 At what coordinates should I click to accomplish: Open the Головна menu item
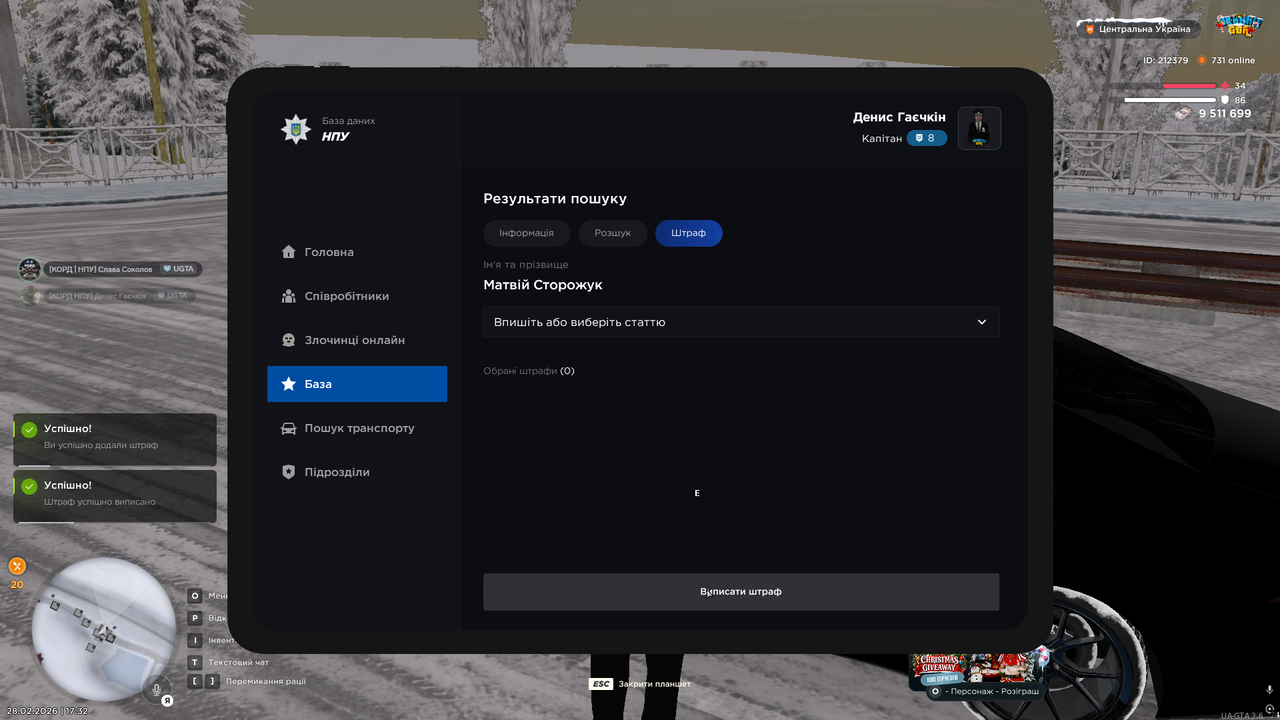357,252
